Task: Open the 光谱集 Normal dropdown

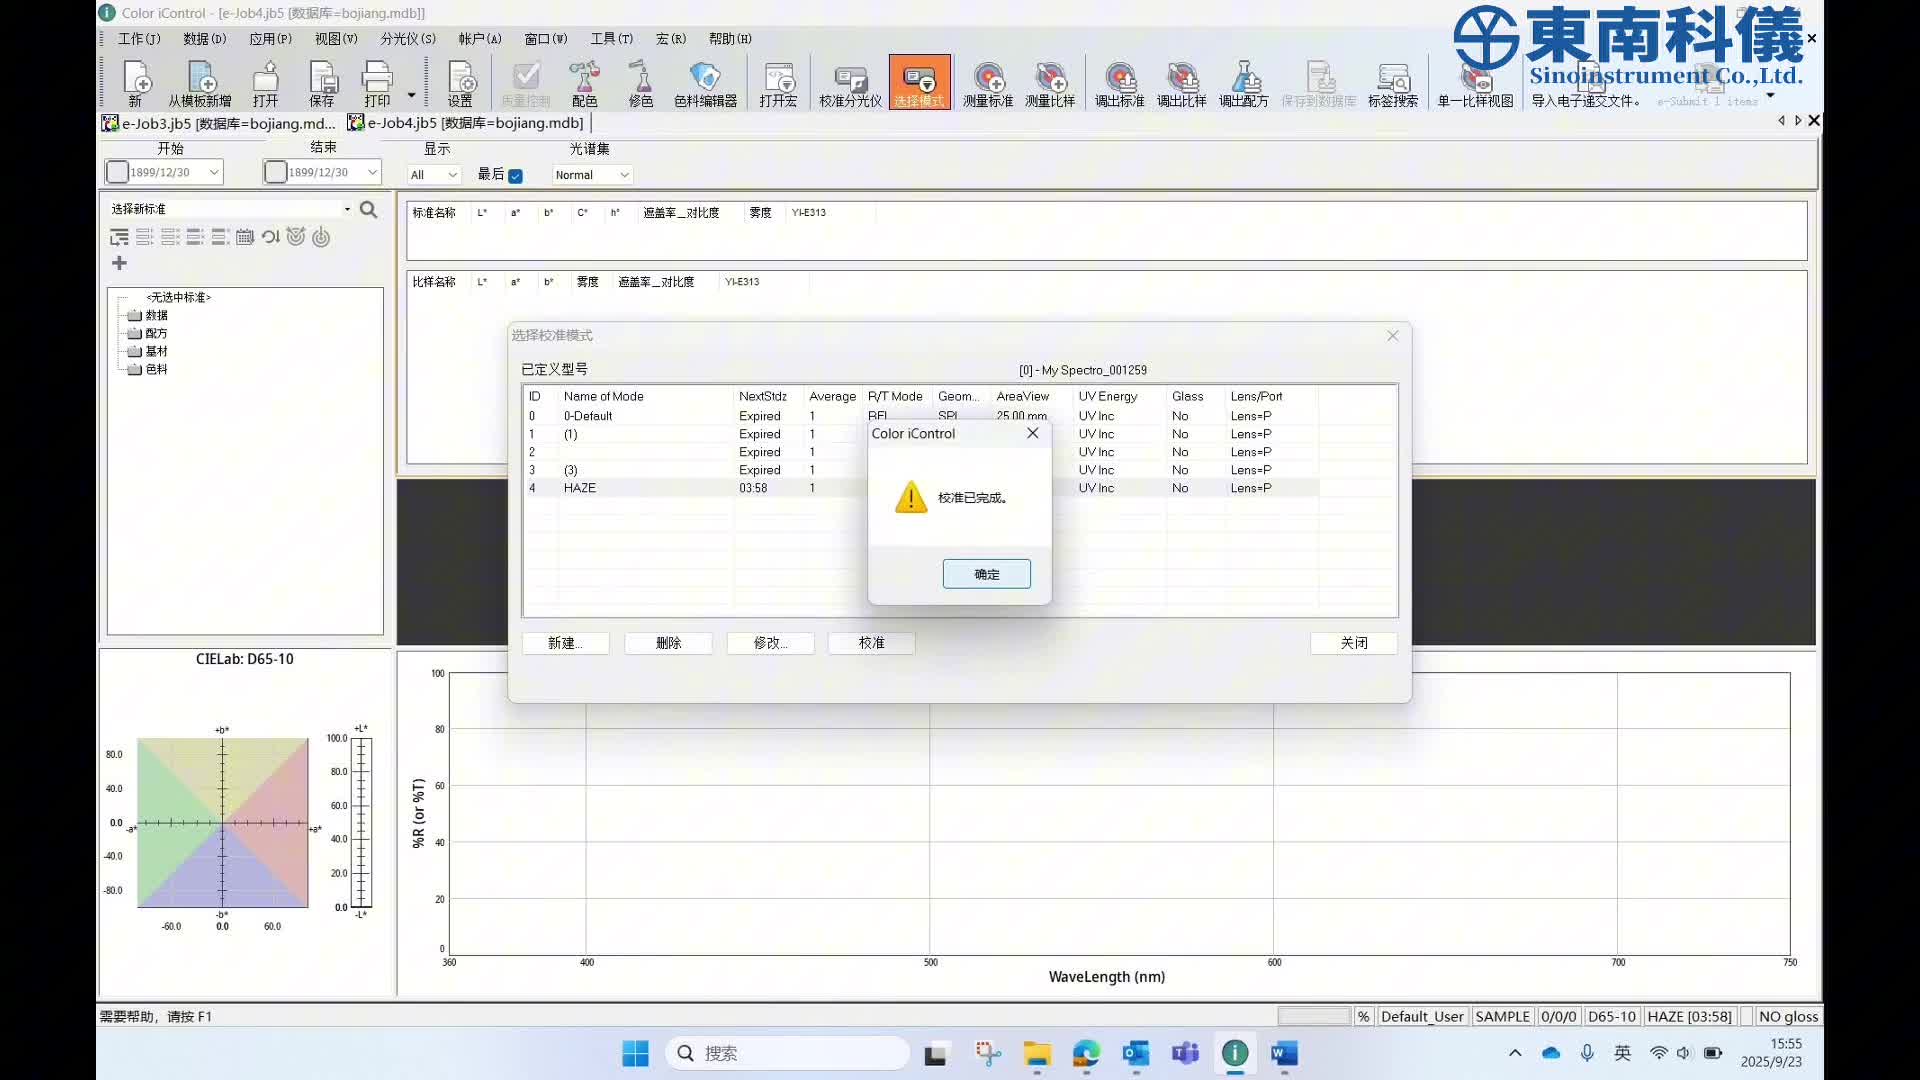Action: click(592, 175)
